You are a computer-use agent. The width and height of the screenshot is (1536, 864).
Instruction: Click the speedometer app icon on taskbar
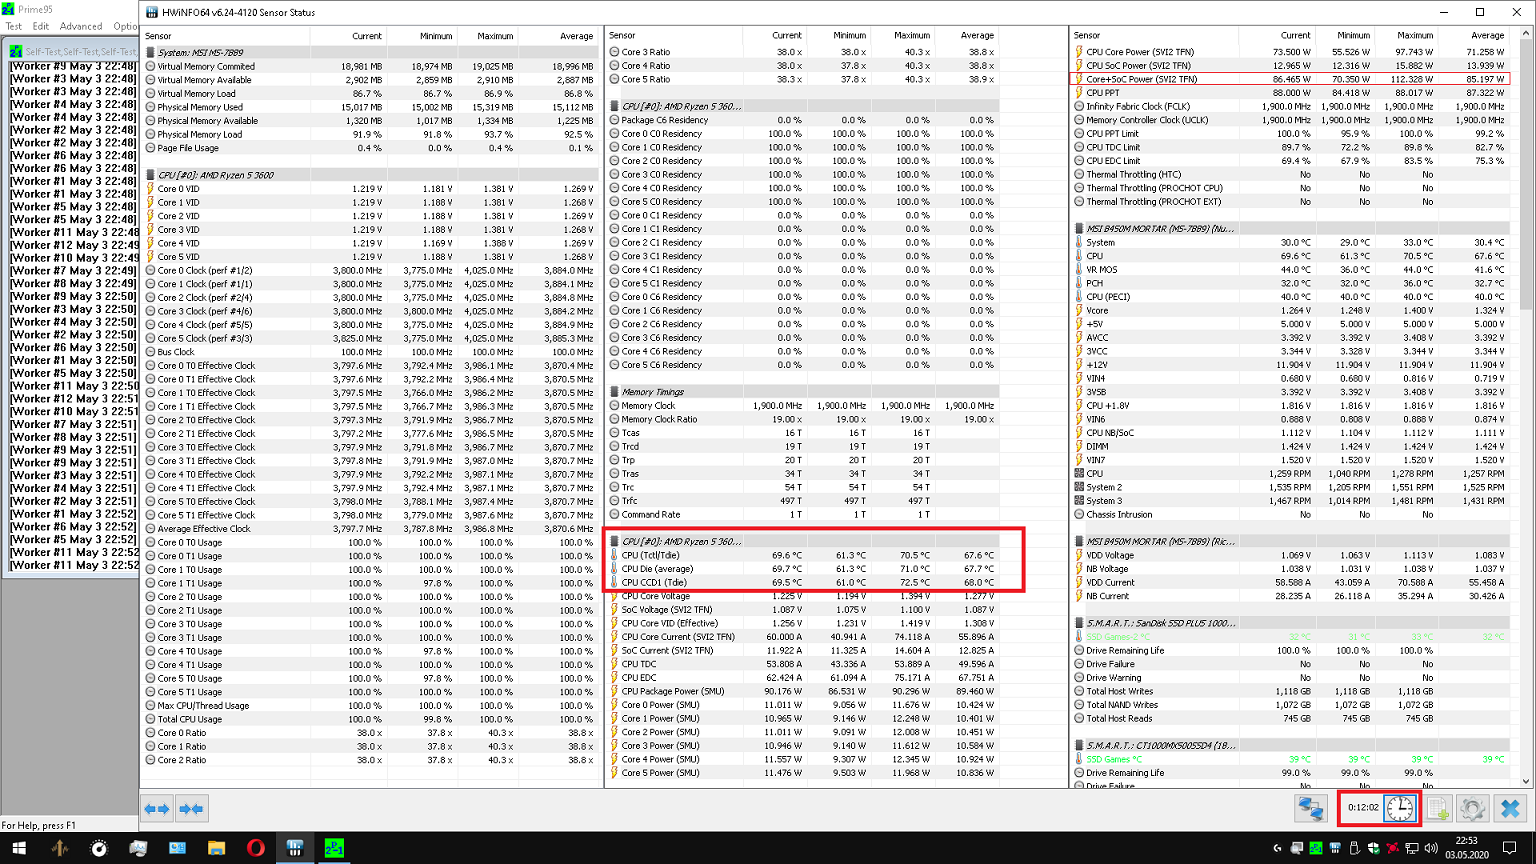point(98,848)
